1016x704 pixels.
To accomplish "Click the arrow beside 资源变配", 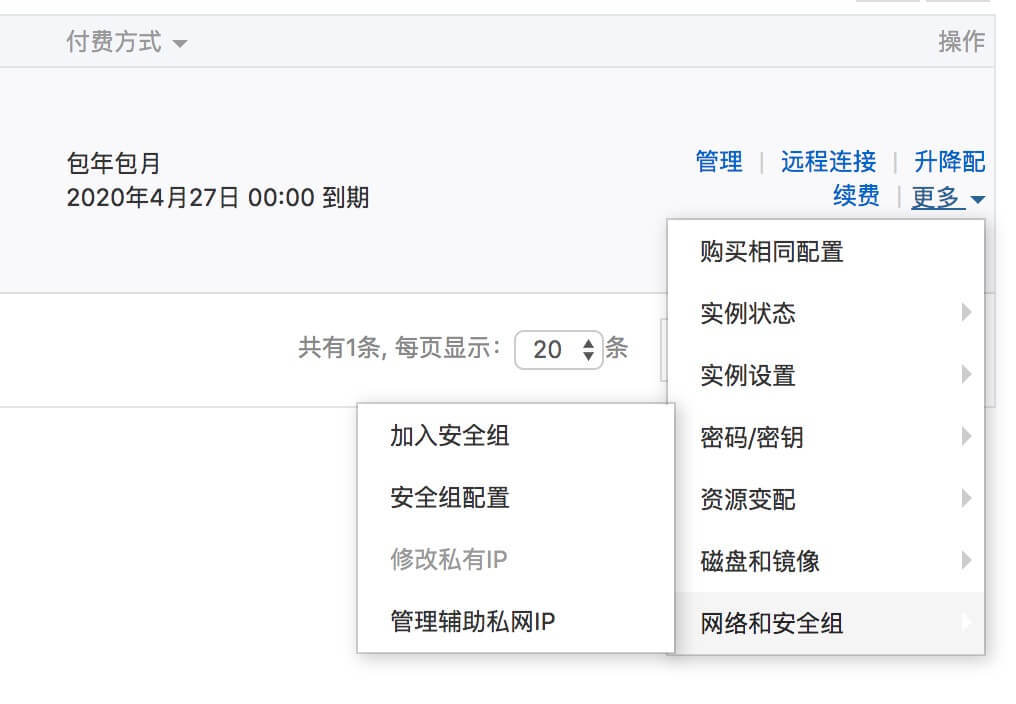I will [x=966, y=498].
